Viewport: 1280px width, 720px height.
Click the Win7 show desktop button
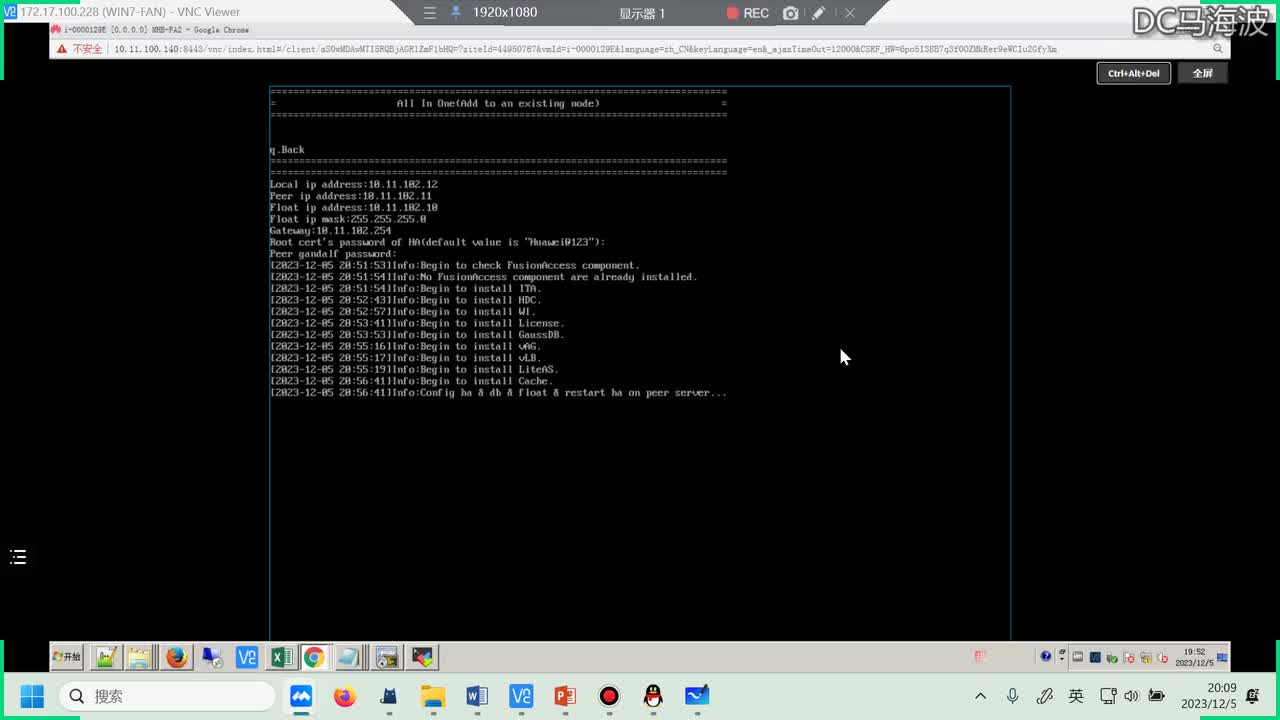(1224, 657)
